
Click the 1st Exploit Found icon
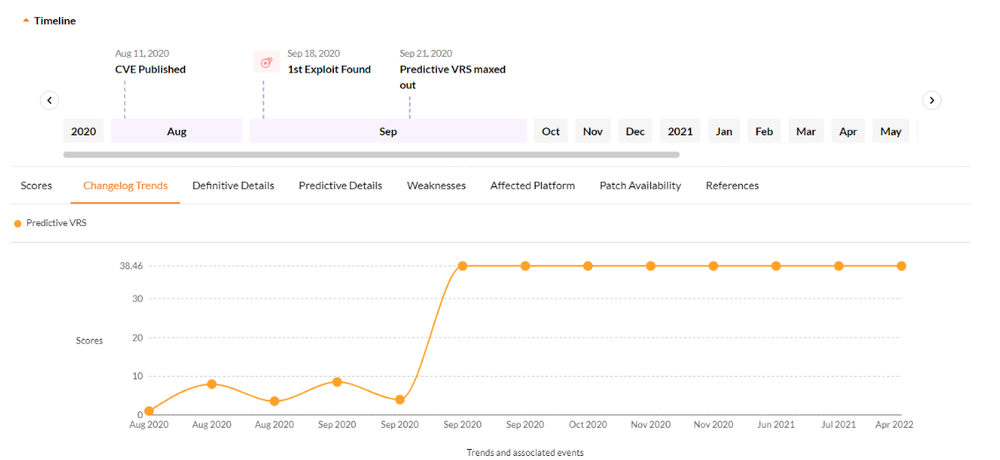(266, 62)
